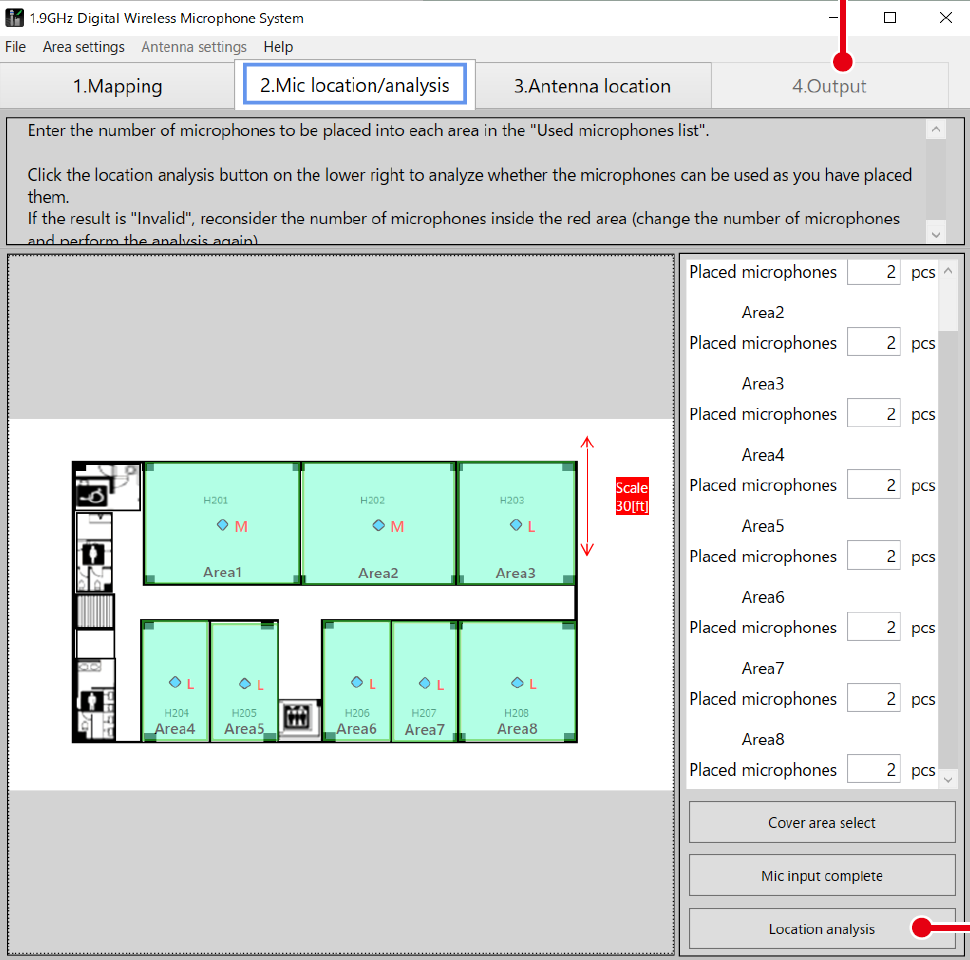970x960 pixels.
Task: Click the mic diamond icon in Area6
Action: point(357,682)
